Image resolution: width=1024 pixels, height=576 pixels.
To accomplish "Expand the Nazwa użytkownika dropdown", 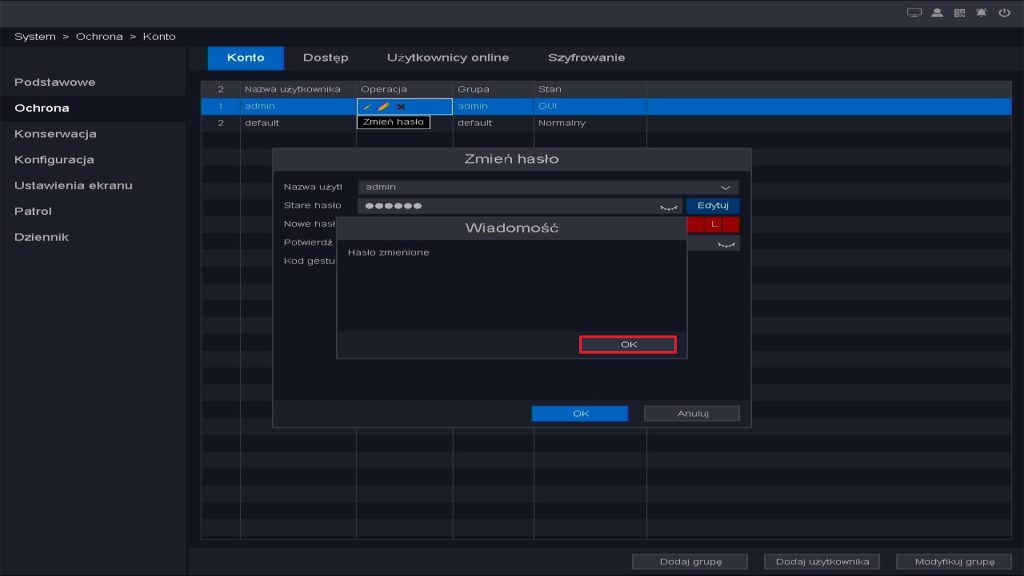I will point(725,187).
